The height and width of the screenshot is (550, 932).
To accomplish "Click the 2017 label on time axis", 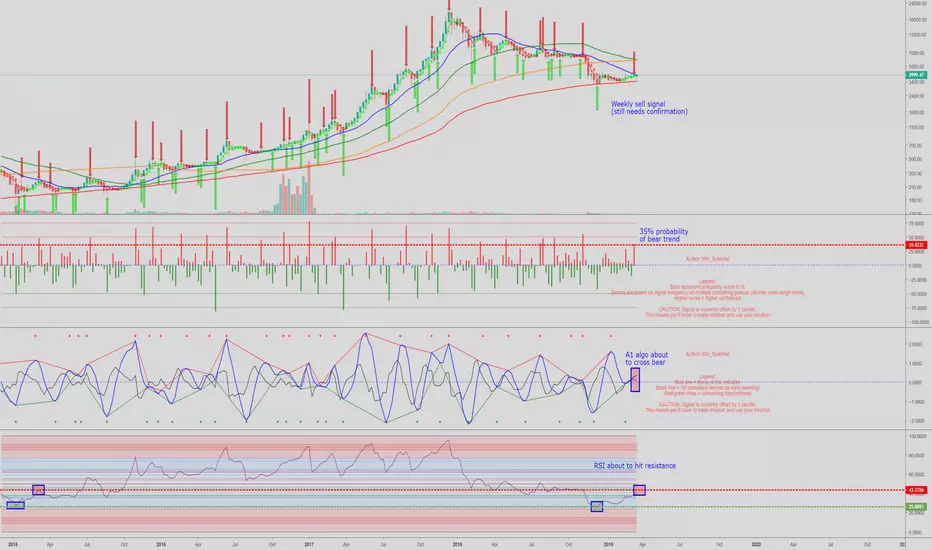I will 309,544.
